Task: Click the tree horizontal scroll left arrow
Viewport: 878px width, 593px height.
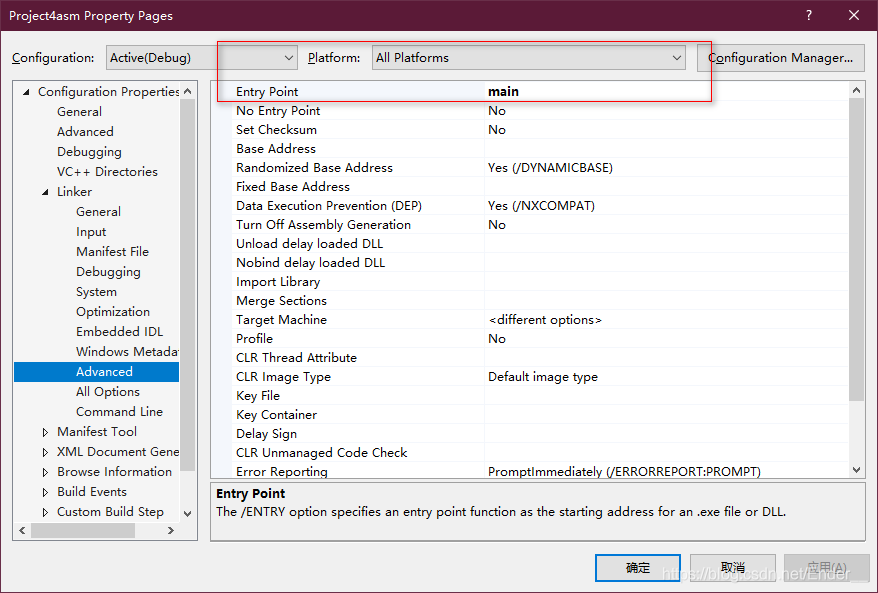Action: 22,530
